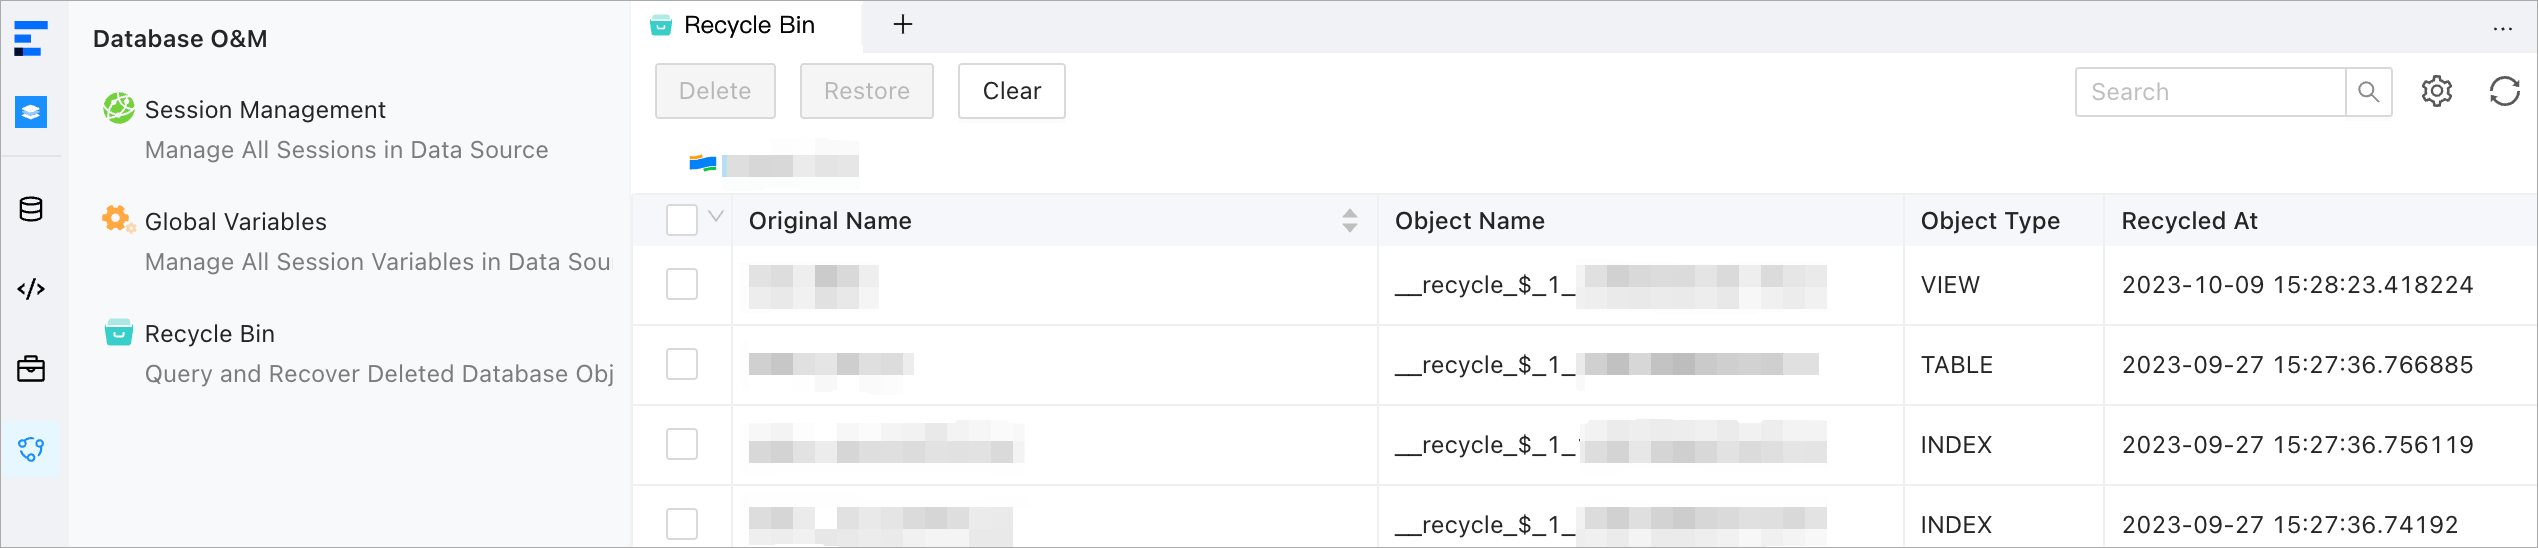The width and height of the screenshot is (2538, 548).
Task: Add a new tab with plus
Action: click(902, 25)
